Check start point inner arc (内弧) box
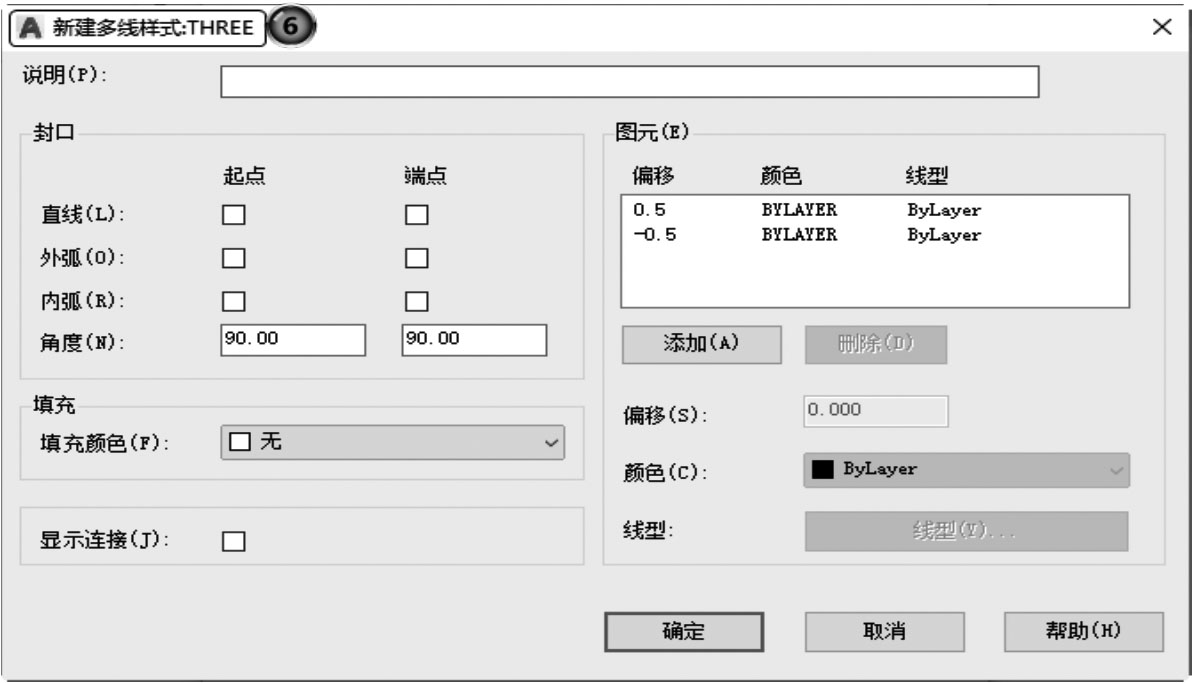 (233, 301)
